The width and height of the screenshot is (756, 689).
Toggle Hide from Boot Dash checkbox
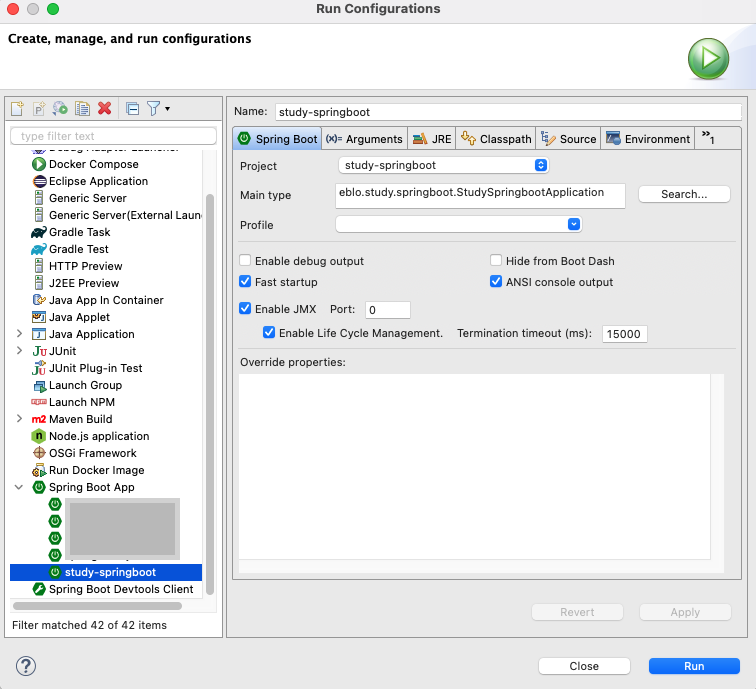coord(496,260)
